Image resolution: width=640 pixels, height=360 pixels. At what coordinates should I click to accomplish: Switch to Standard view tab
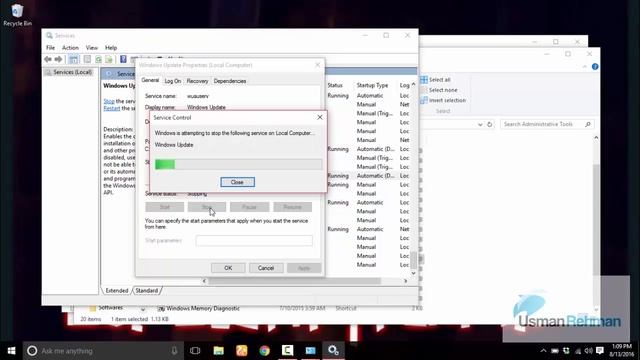tap(147, 291)
